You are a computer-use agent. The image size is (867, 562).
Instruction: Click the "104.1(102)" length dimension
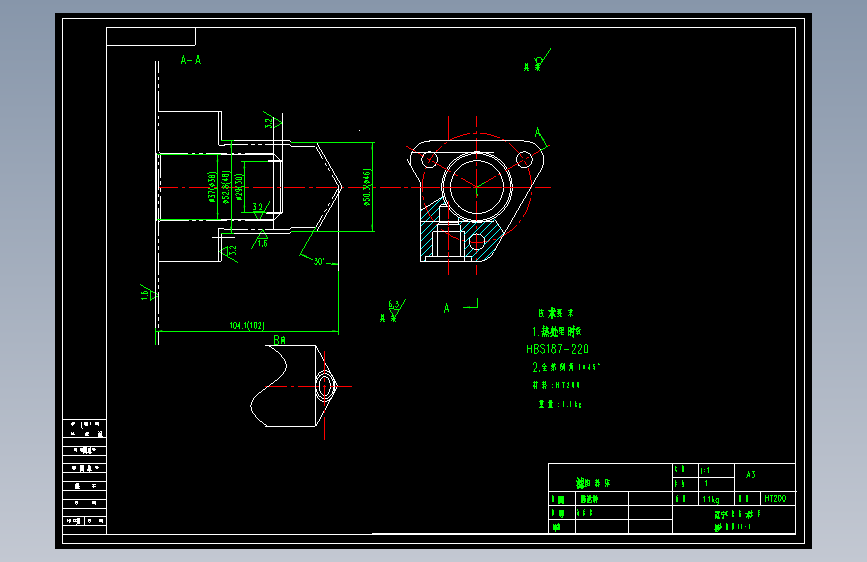(247, 326)
